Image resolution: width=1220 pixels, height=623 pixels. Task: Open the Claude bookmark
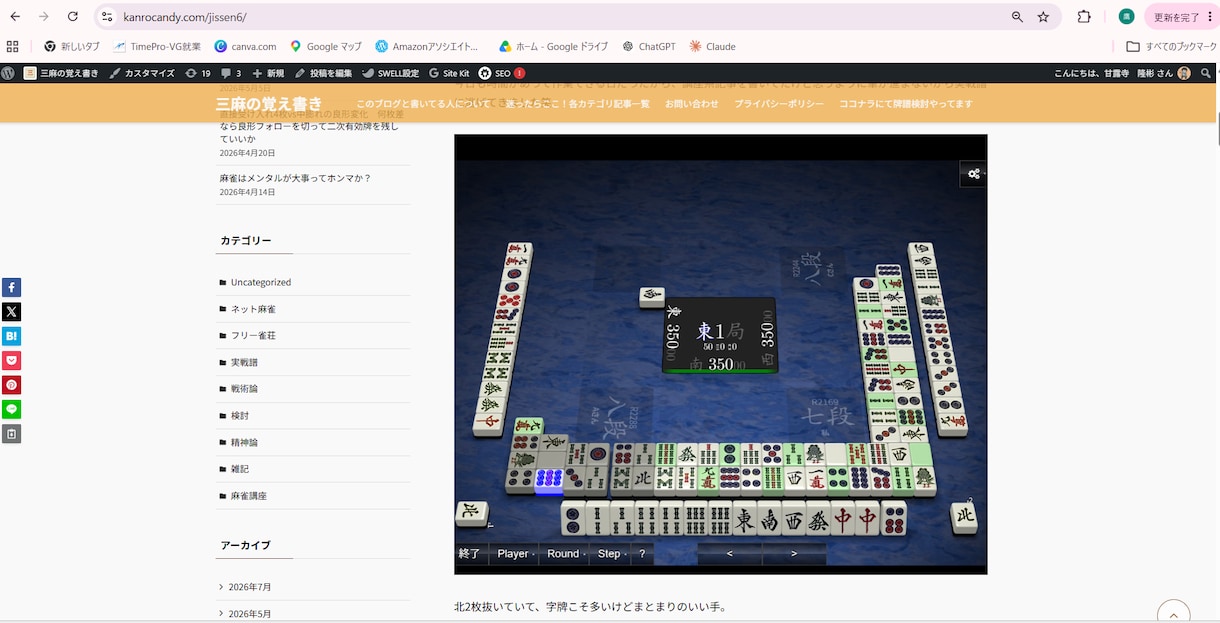712,46
